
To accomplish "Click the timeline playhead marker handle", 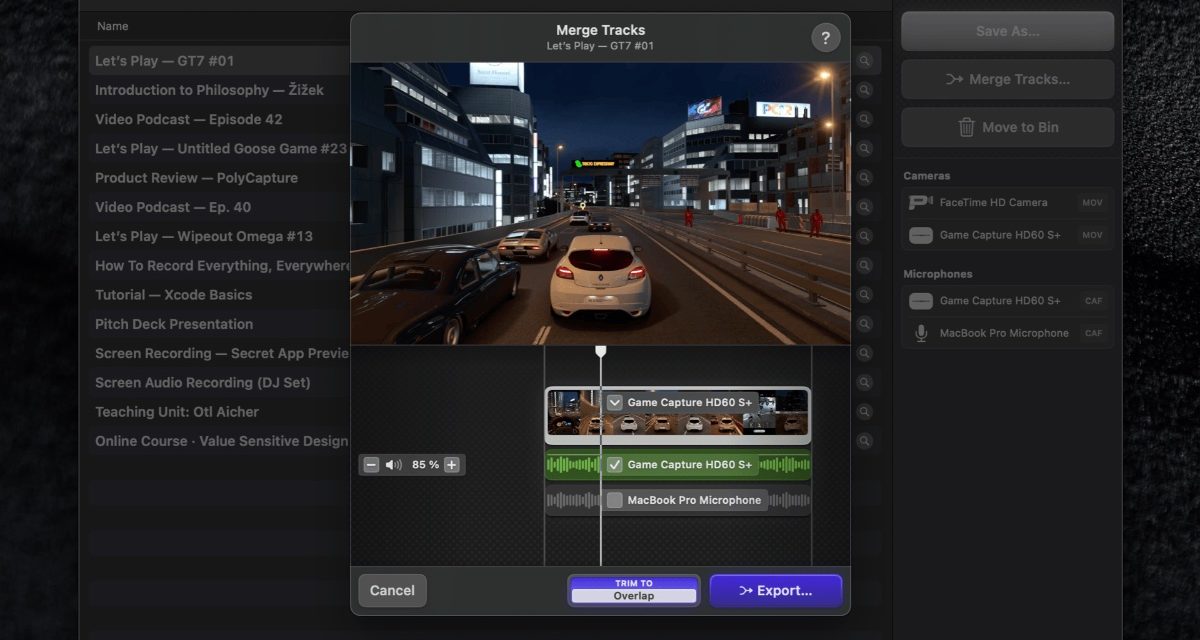I will (601, 351).
